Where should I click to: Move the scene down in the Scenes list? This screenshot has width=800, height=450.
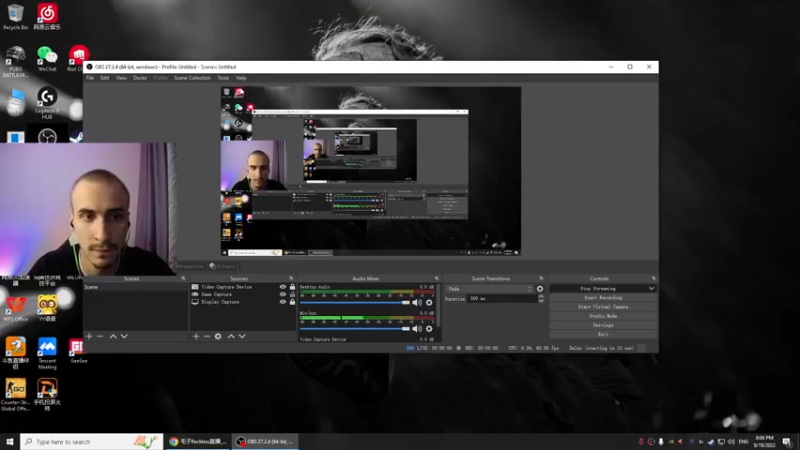click(x=124, y=336)
